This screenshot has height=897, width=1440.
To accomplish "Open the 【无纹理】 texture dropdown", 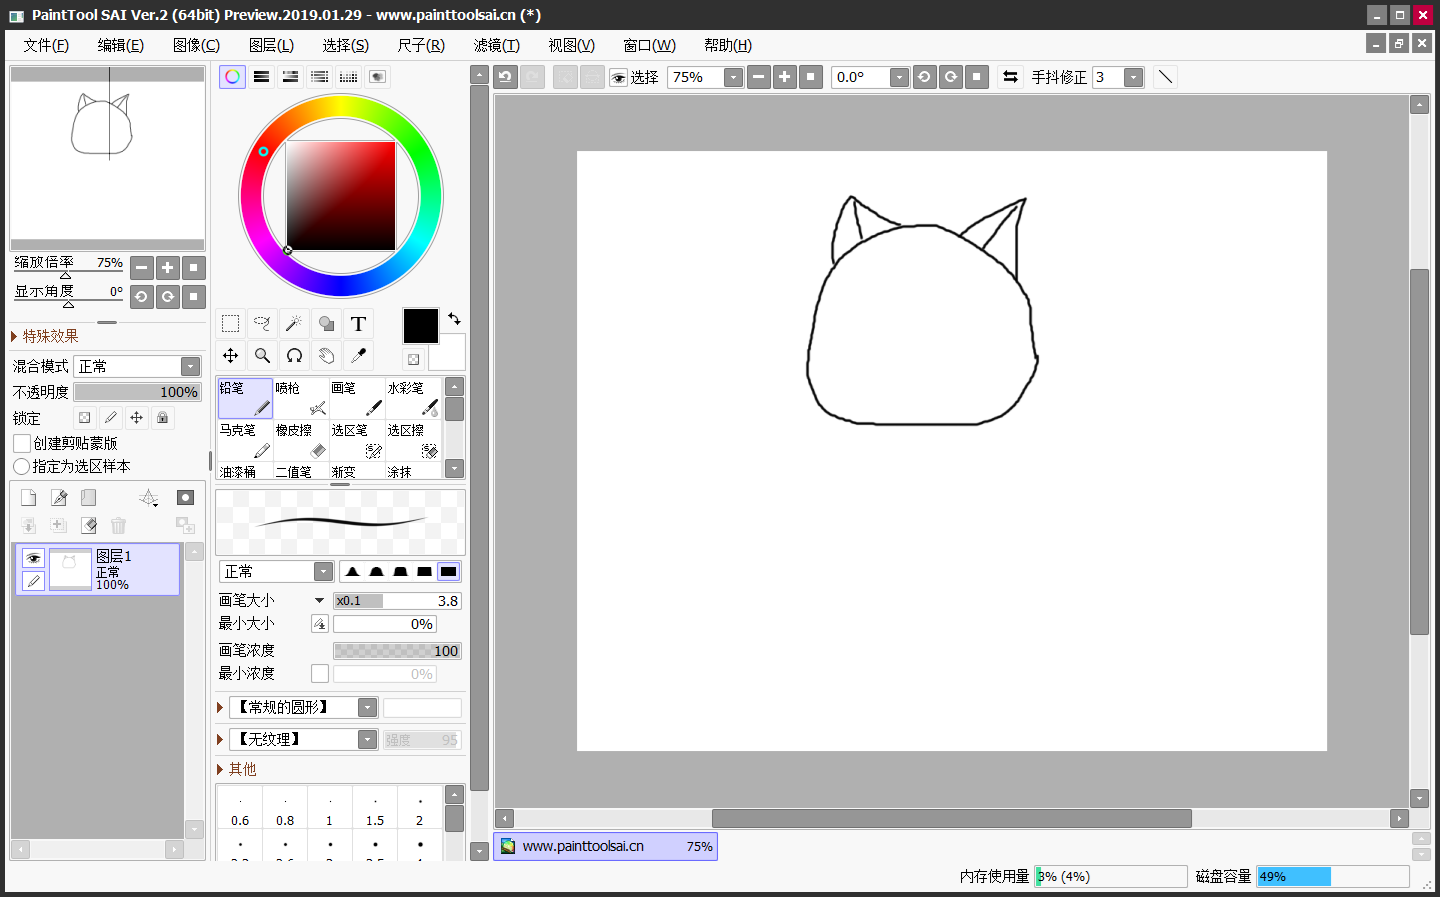I will click(304, 740).
